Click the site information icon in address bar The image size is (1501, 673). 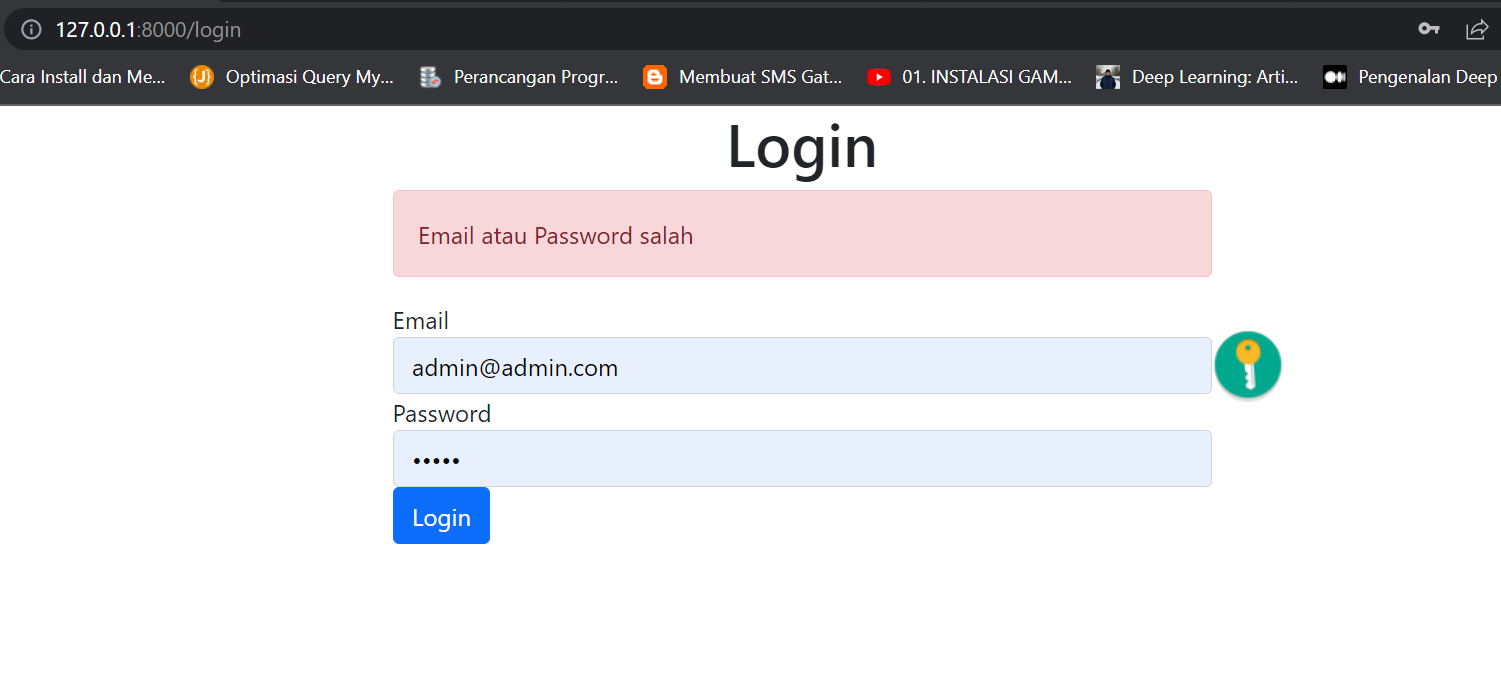[x=31, y=30]
